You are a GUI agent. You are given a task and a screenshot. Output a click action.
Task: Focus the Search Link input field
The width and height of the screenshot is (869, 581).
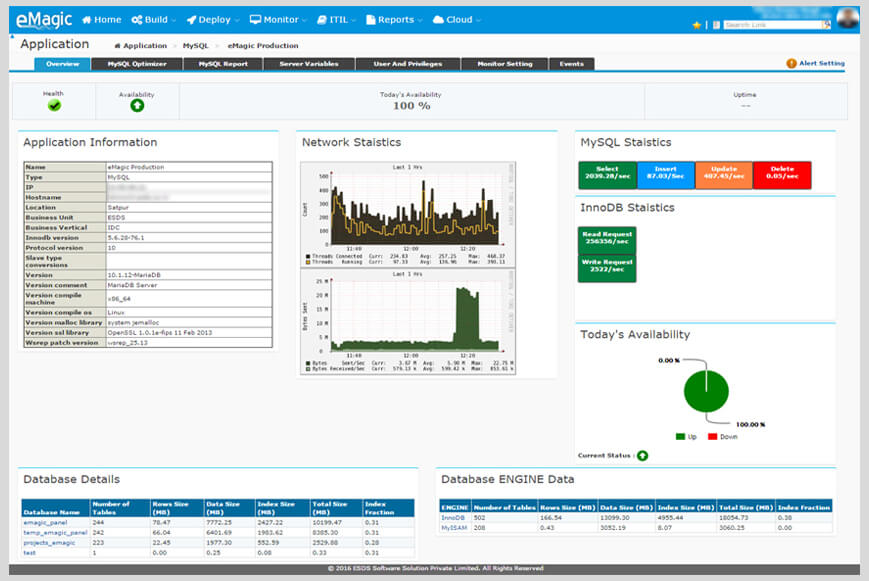[773, 25]
